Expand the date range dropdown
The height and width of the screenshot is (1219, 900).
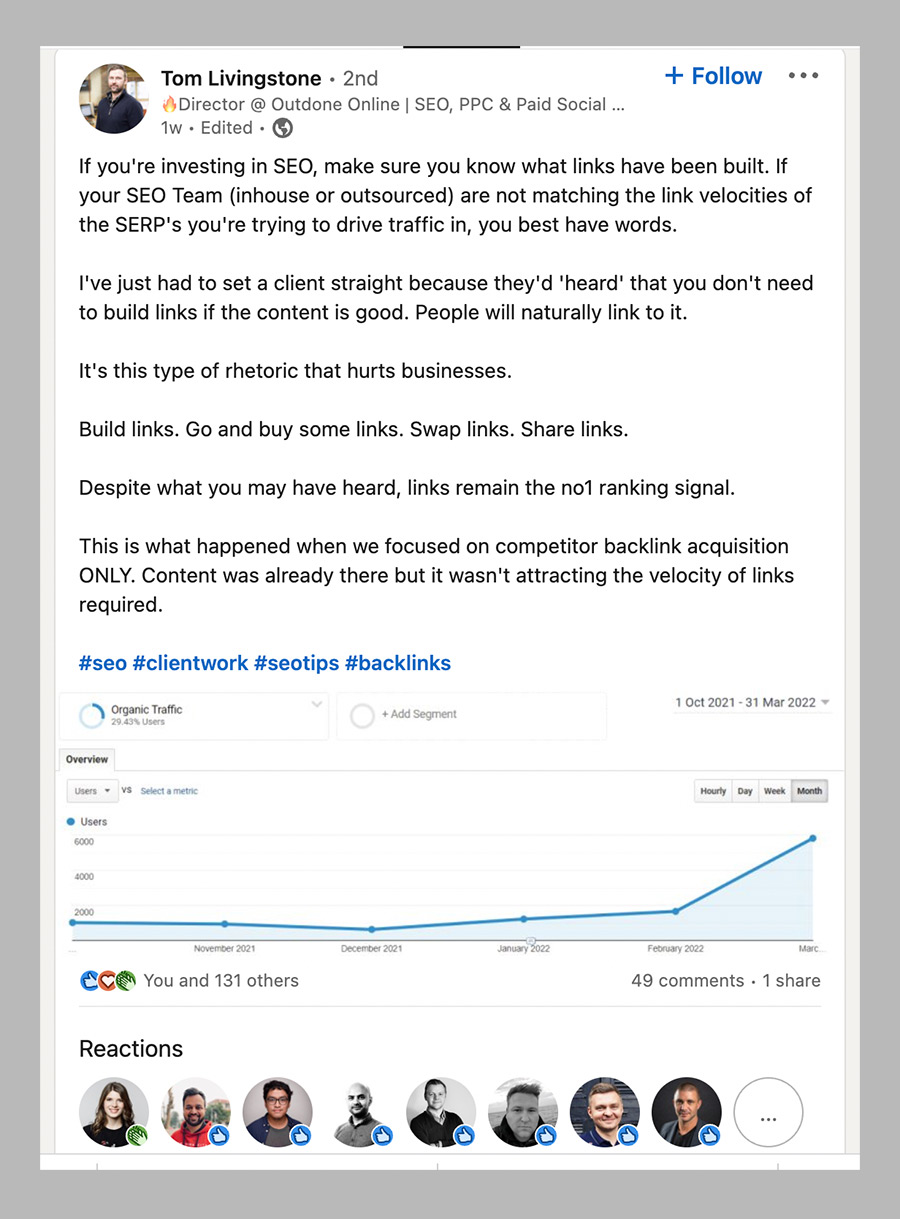point(824,703)
